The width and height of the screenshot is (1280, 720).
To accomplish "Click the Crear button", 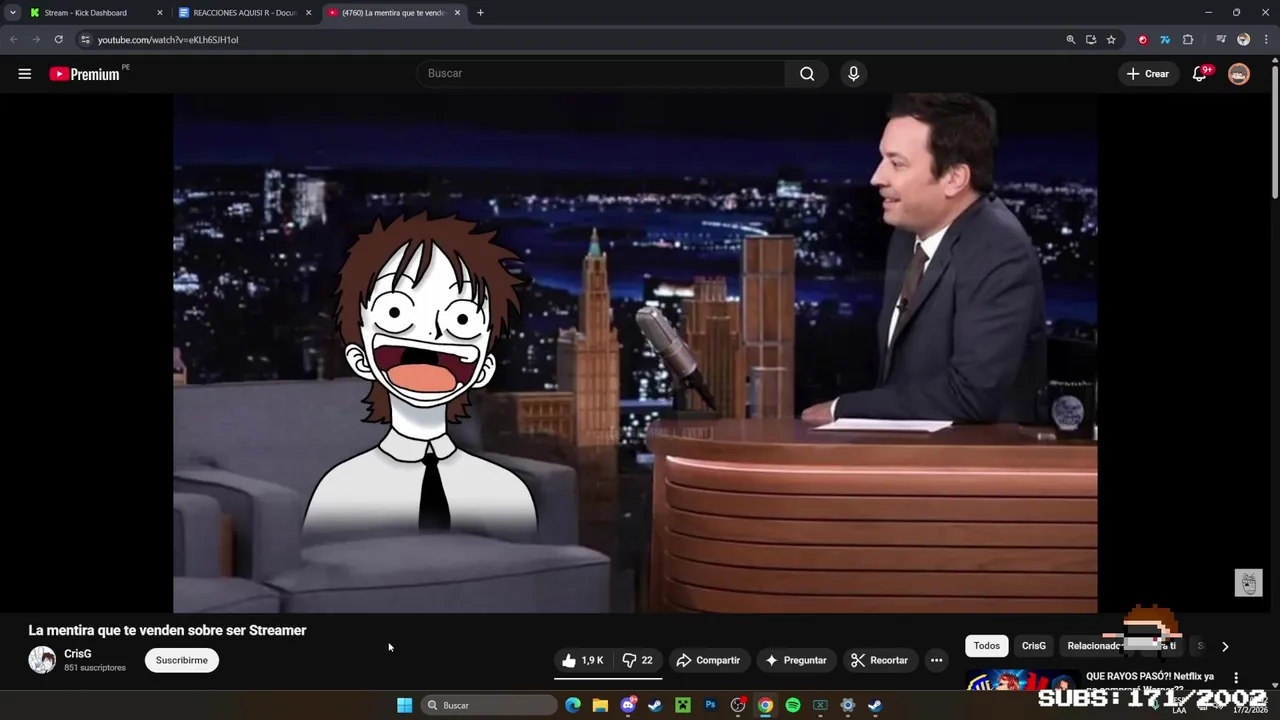I will tap(1148, 74).
